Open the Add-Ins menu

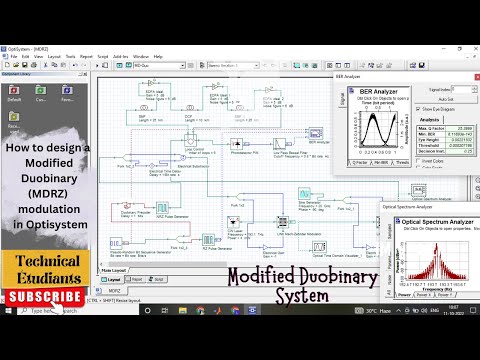pos(120,57)
